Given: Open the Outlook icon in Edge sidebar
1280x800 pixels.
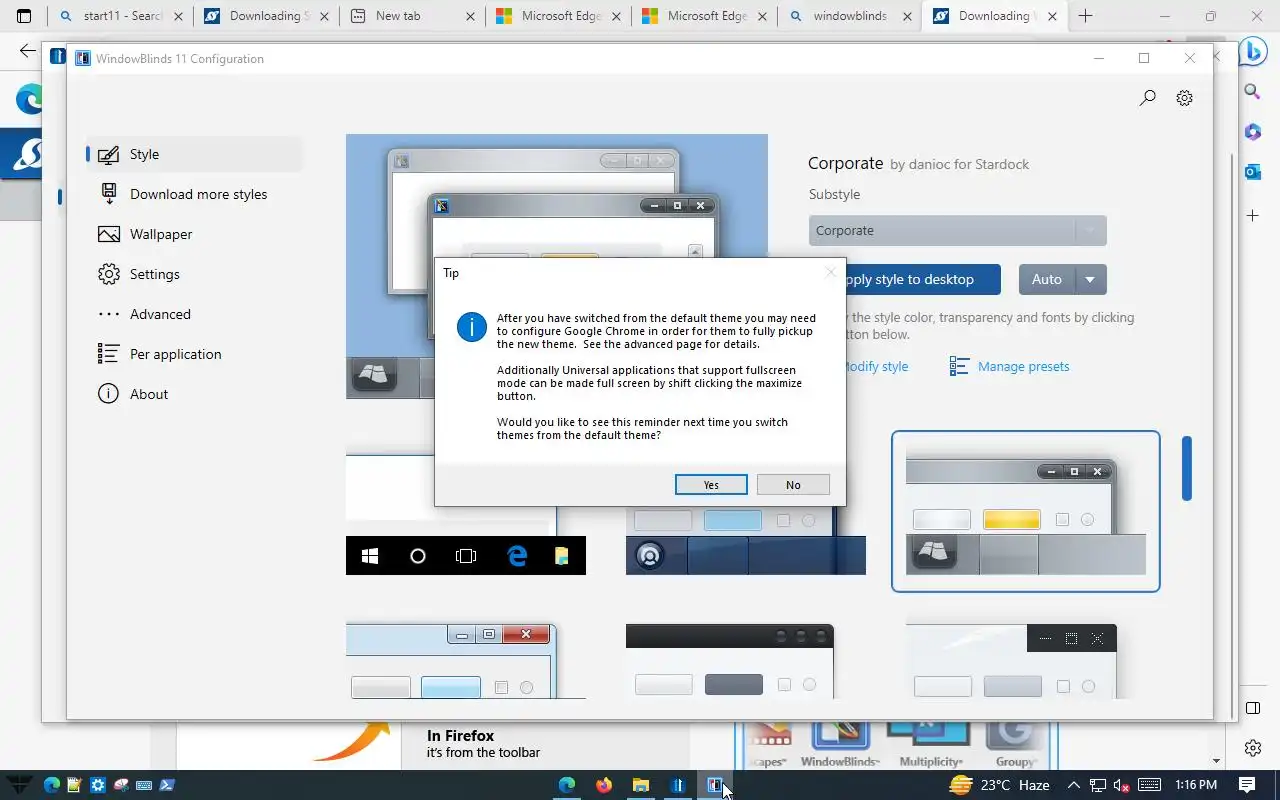Looking at the screenshot, I should pos(1252,172).
